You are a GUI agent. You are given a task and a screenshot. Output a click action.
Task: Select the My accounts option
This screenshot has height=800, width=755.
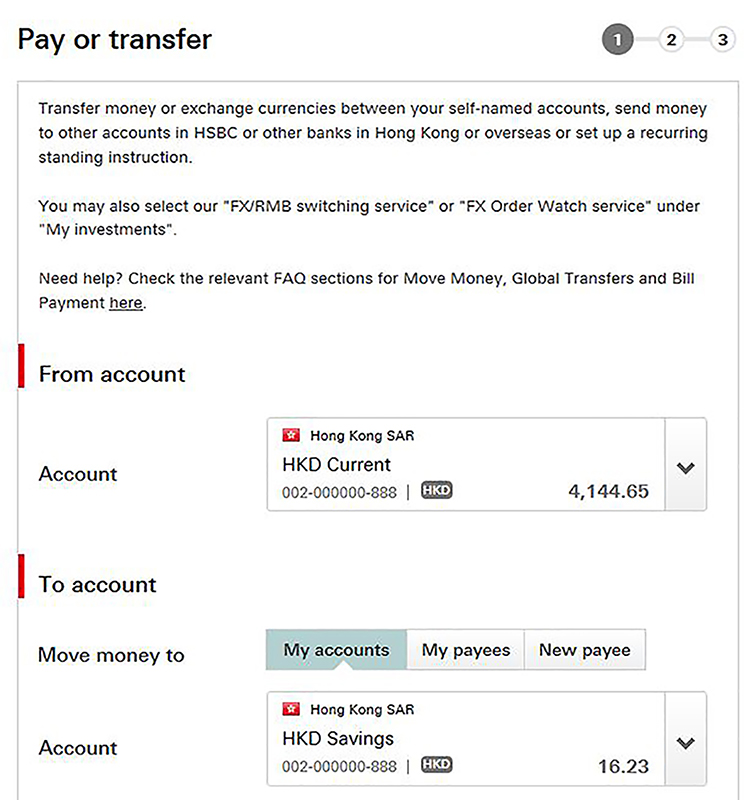pyautogui.click(x=336, y=649)
